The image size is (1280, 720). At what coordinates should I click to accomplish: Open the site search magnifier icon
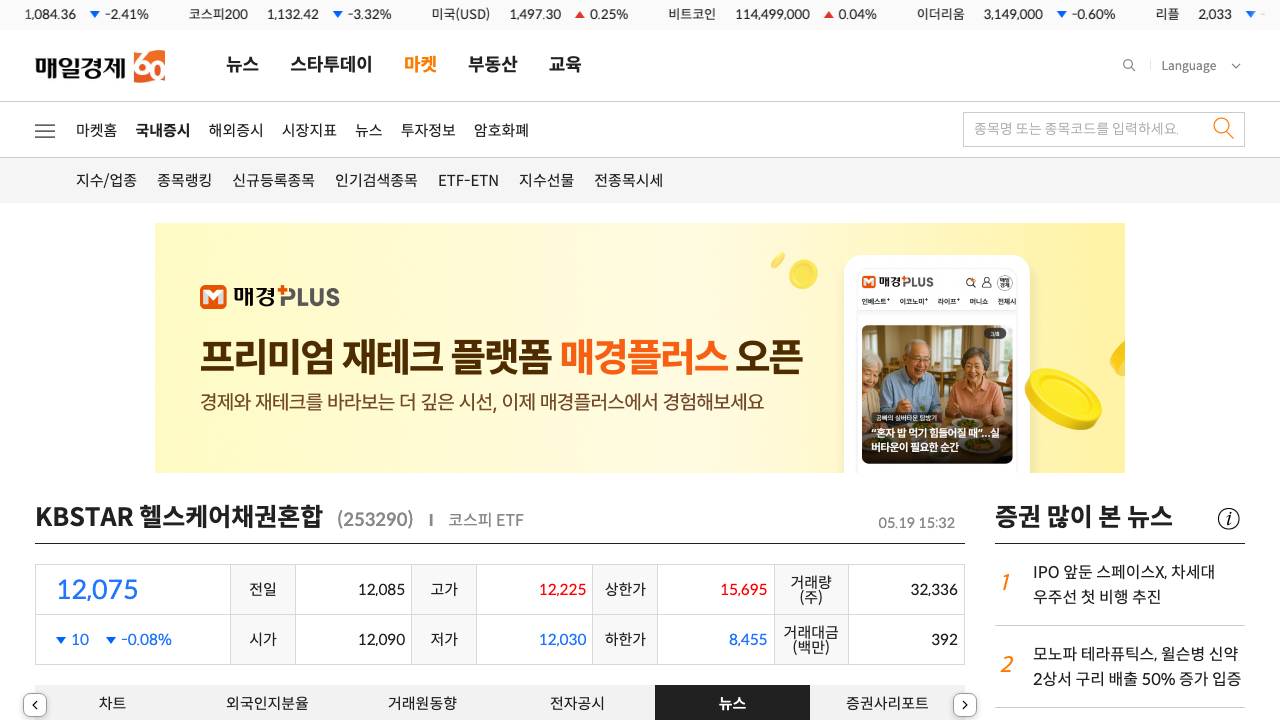tap(1129, 66)
